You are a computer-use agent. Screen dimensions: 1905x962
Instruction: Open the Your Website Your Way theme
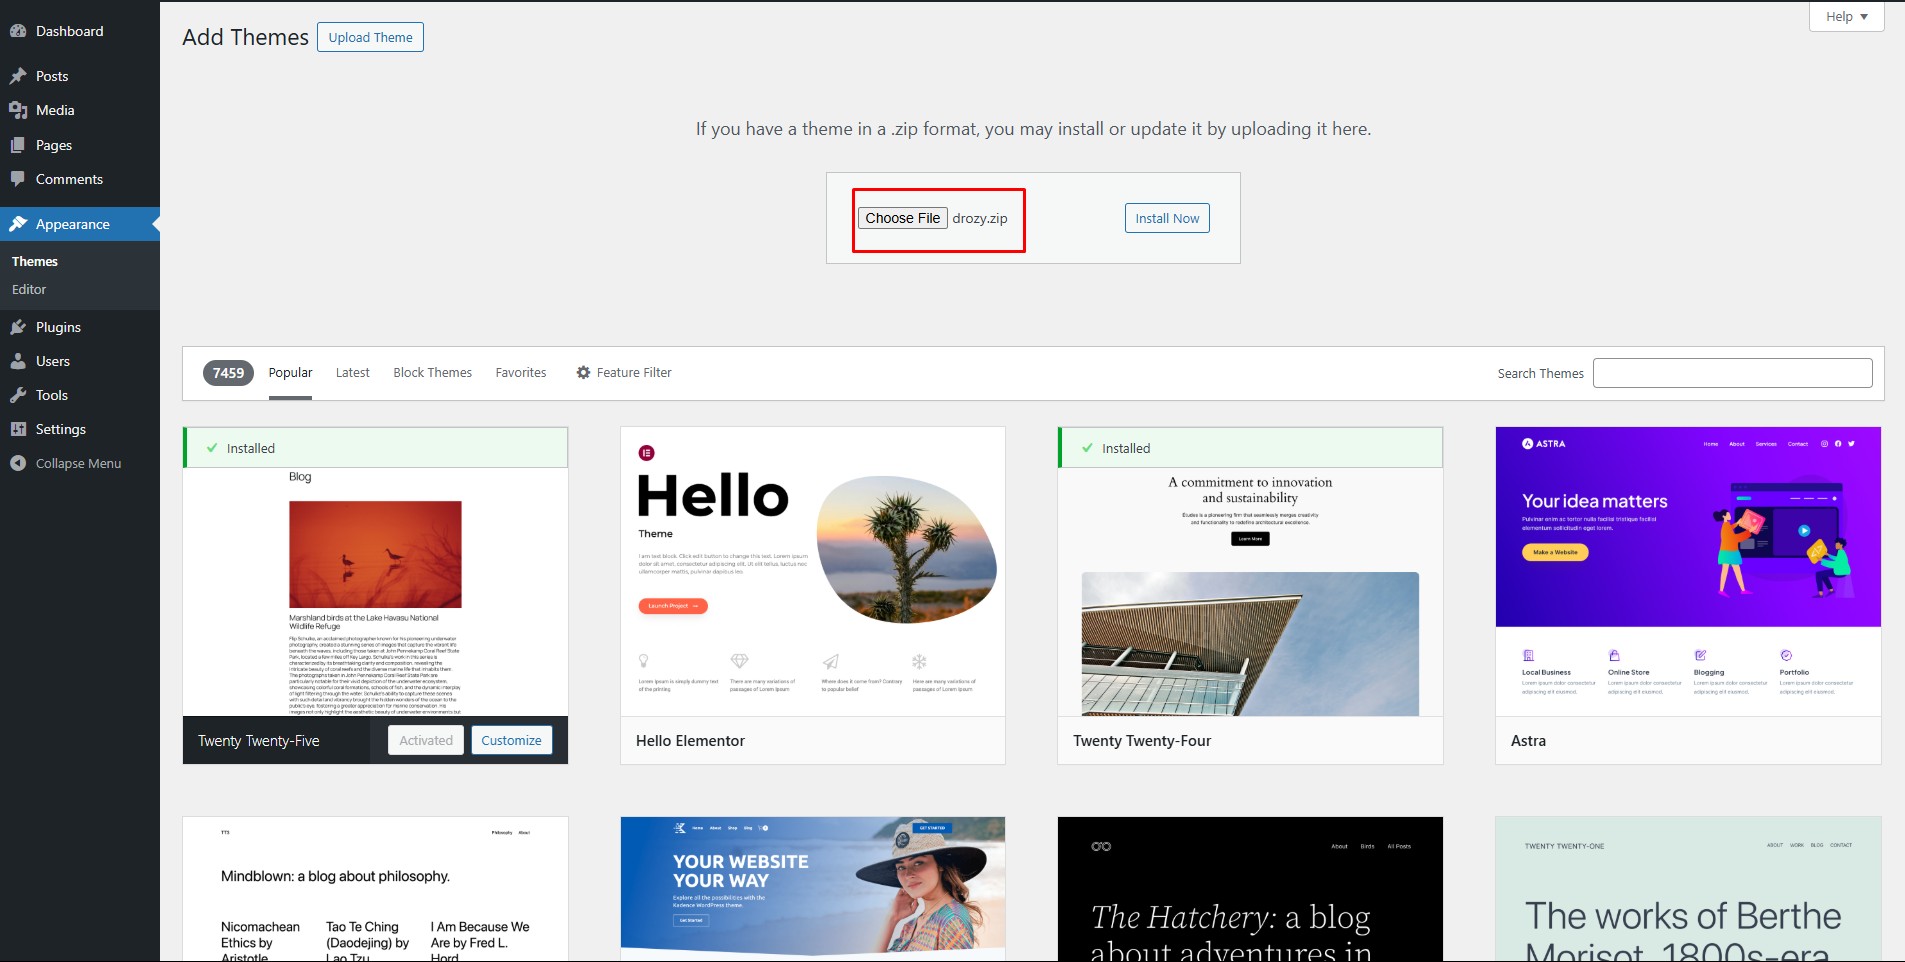coord(812,889)
